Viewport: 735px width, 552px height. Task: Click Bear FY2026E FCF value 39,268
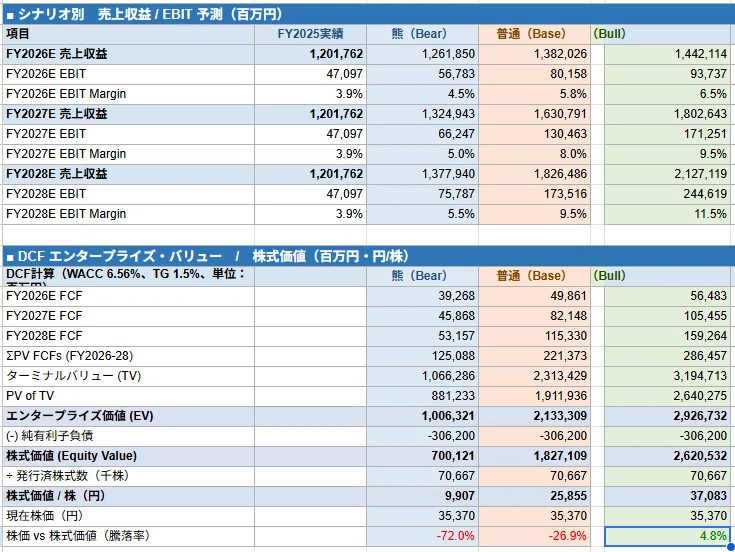(x=457, y=296)
